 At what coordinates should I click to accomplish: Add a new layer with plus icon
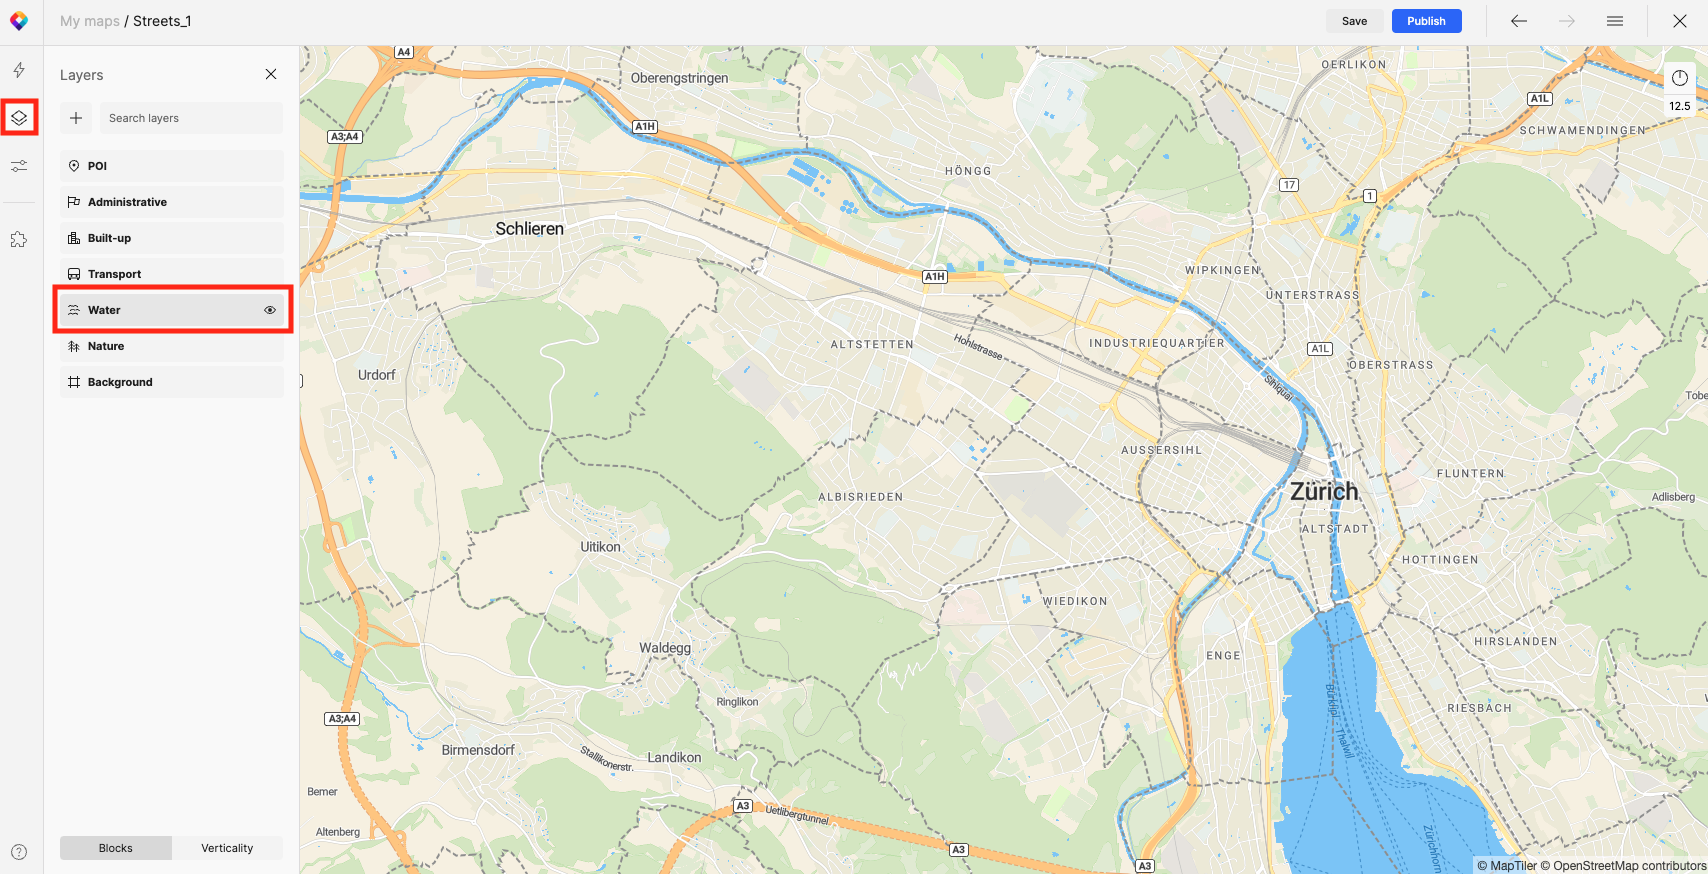76,118
